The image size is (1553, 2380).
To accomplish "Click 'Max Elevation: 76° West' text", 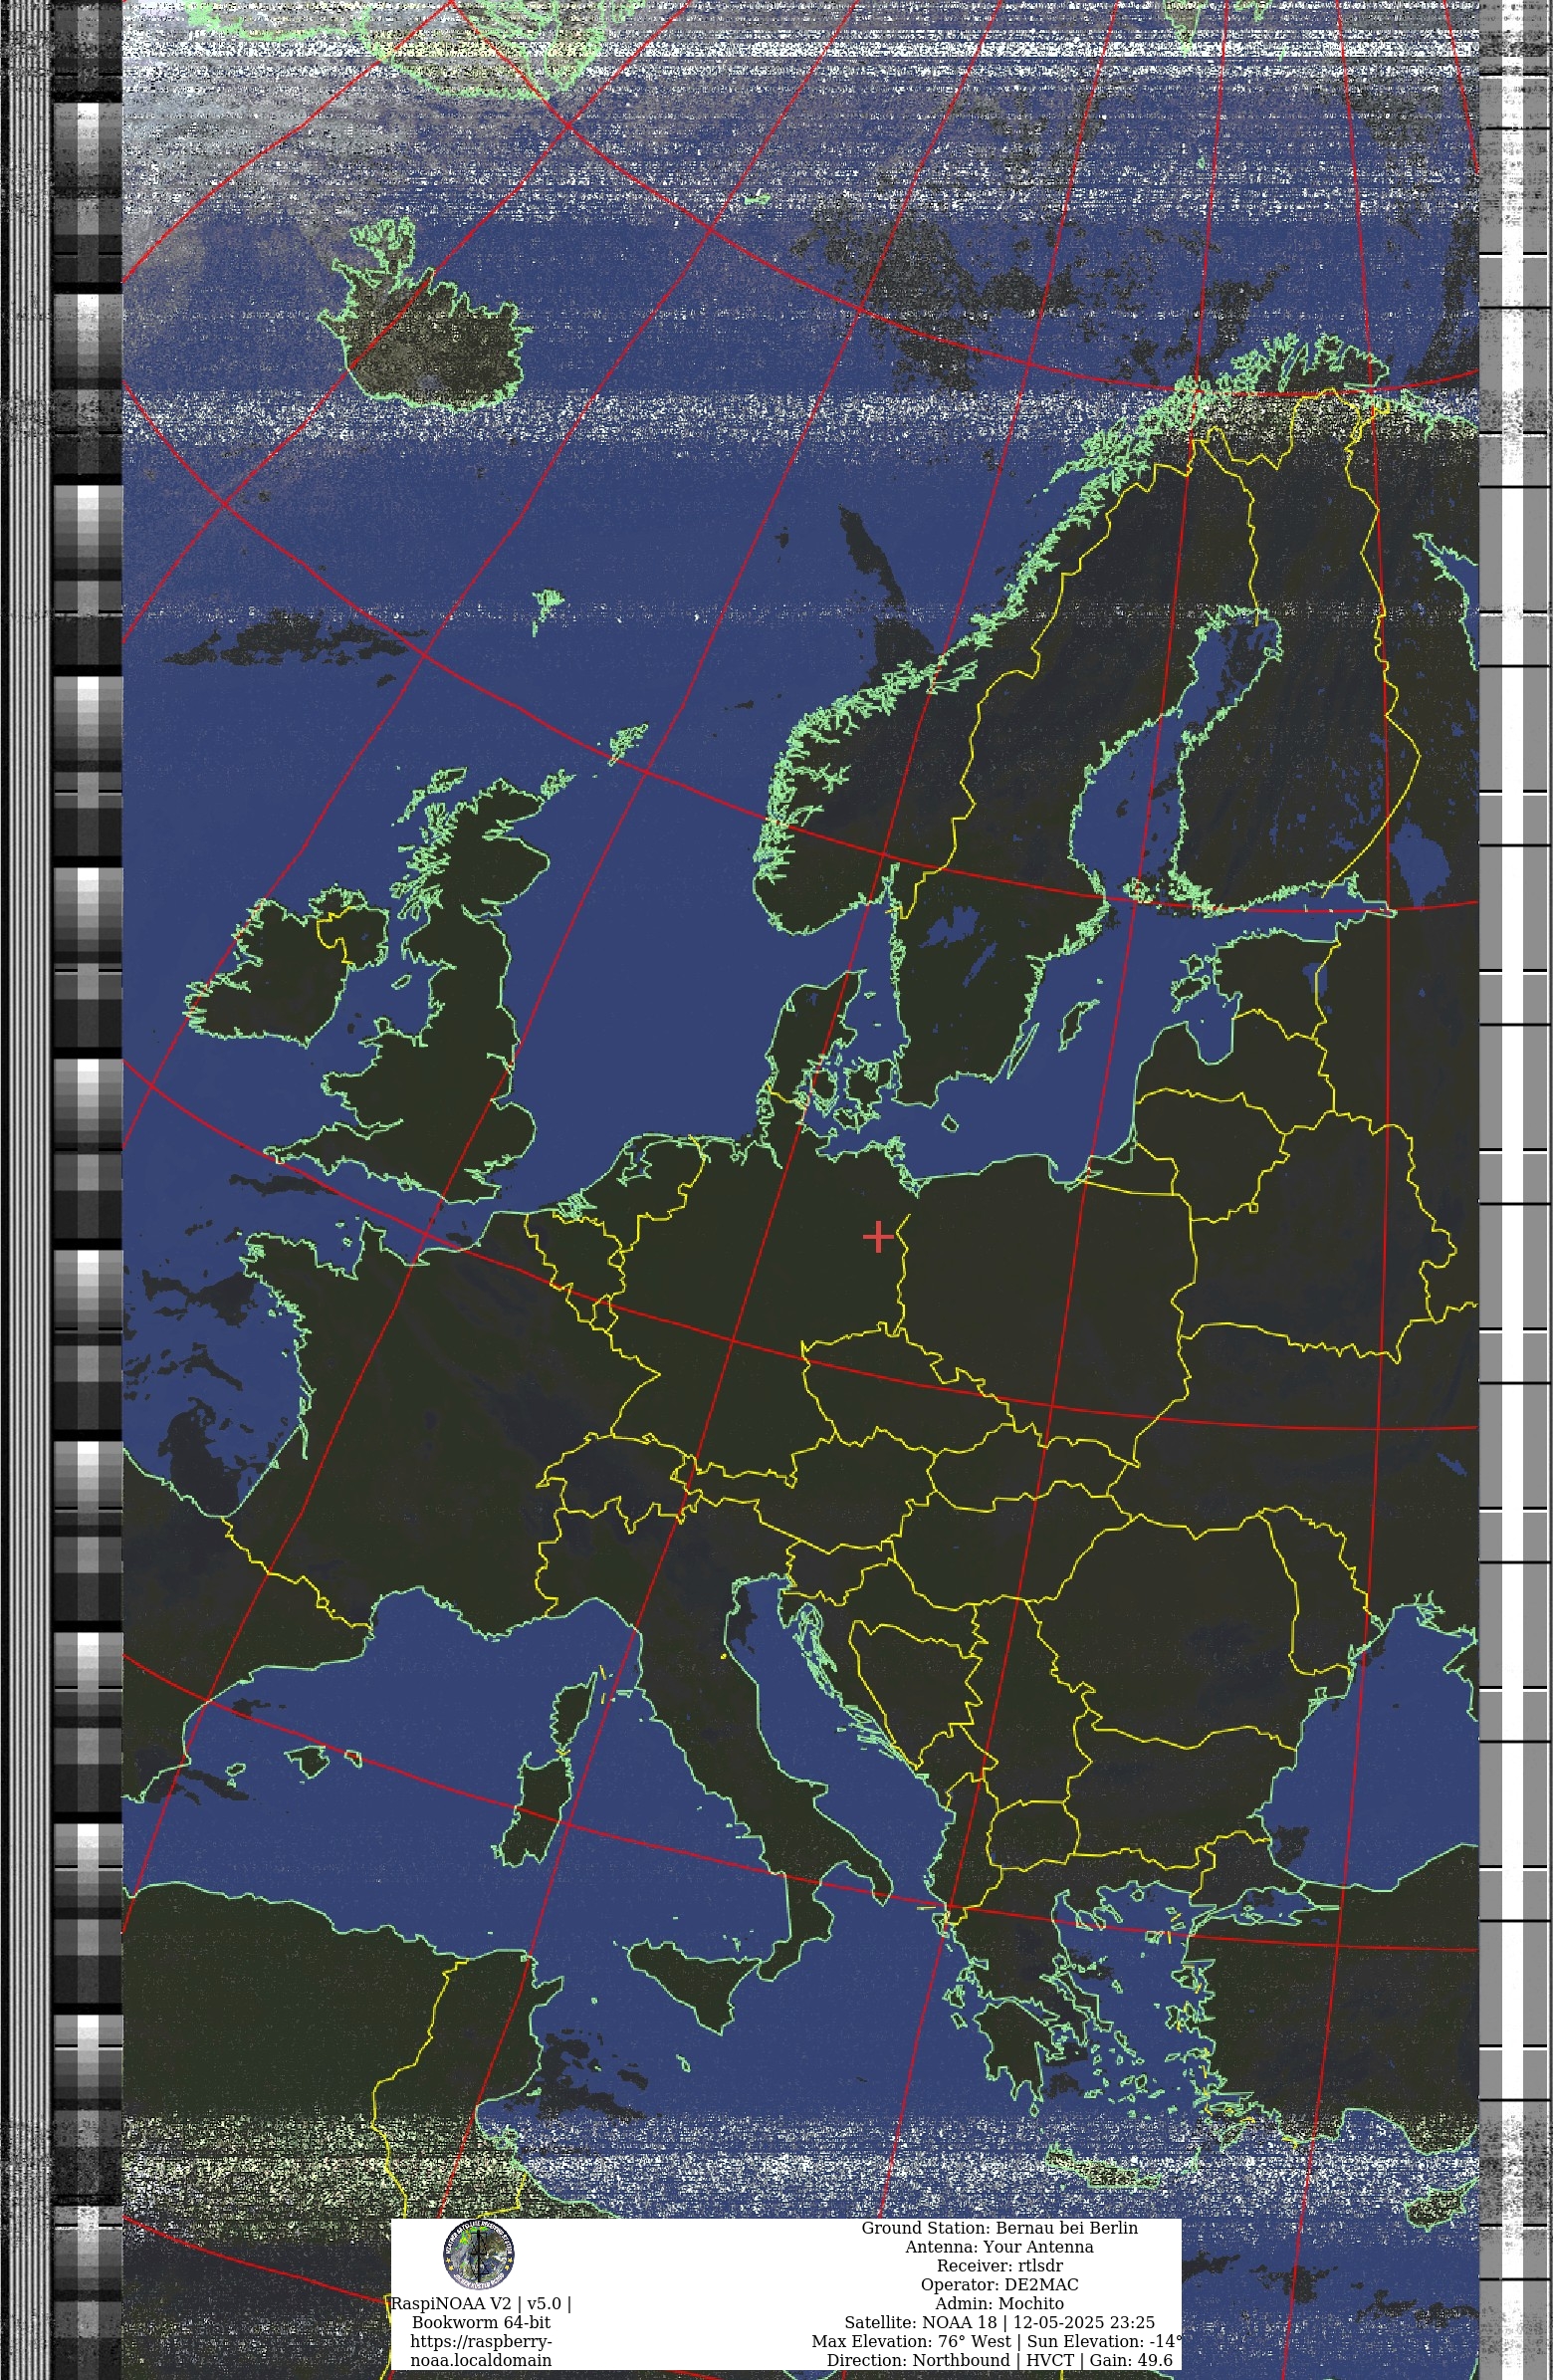I will coord(914,2342).
